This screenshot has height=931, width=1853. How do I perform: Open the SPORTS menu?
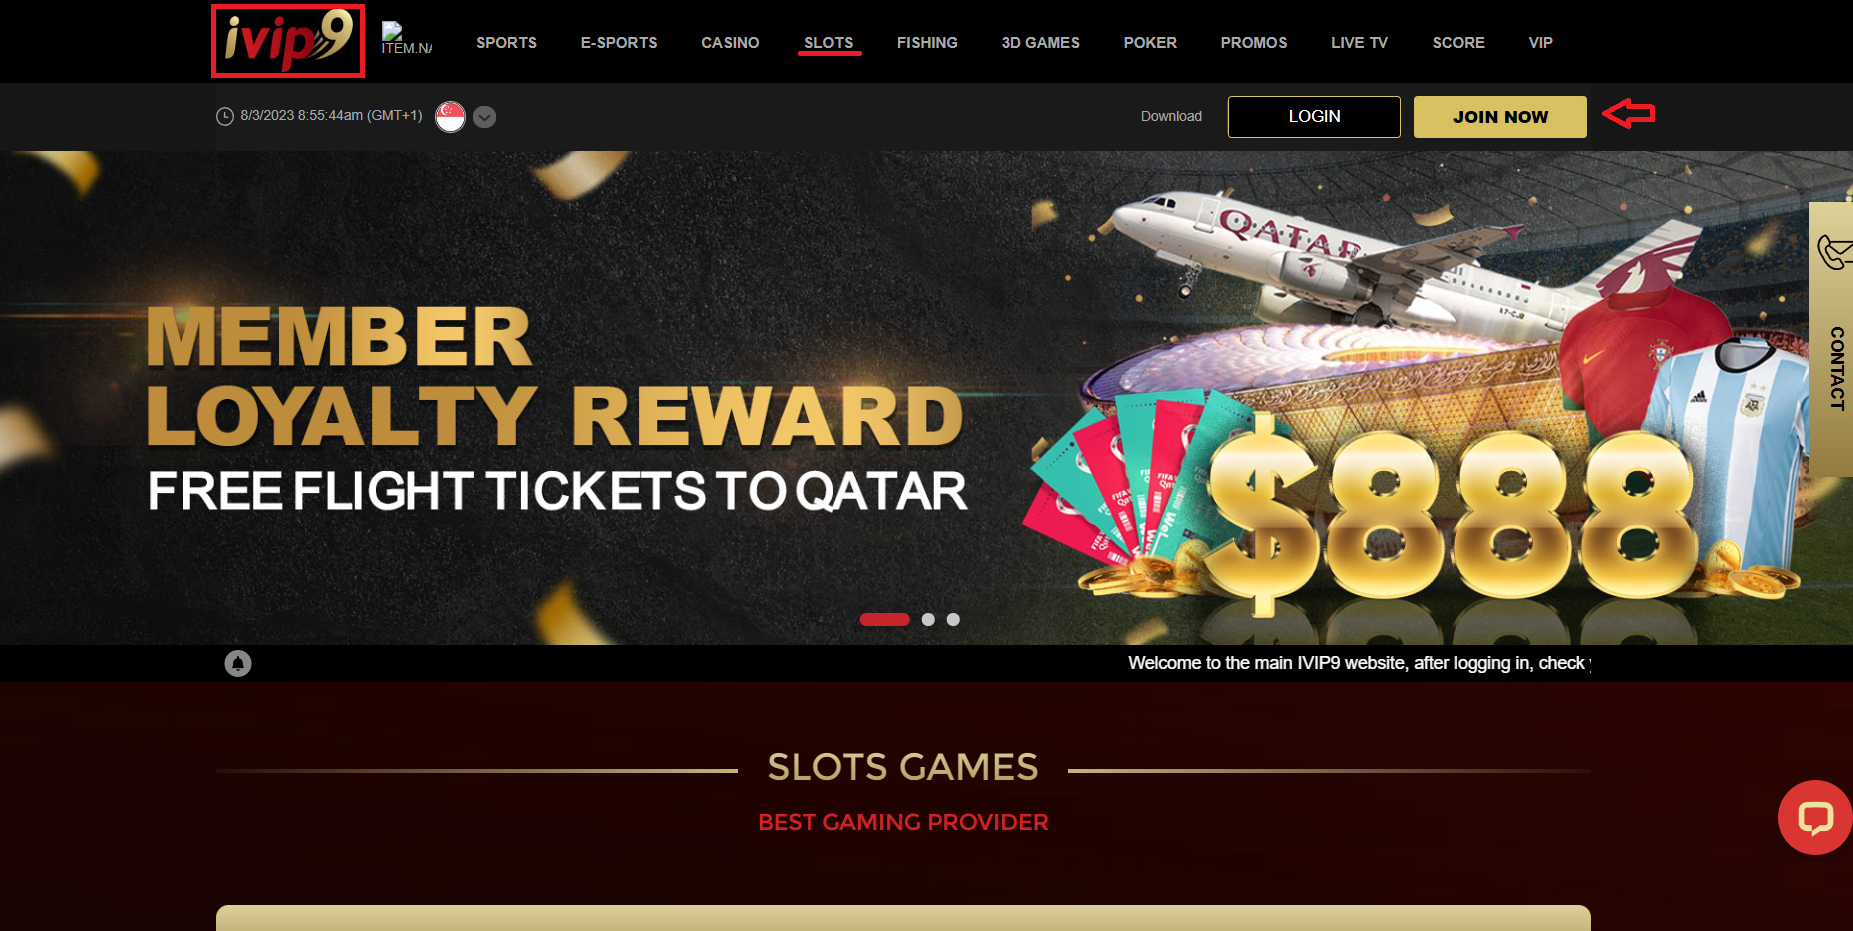click(x=506, y=43)
